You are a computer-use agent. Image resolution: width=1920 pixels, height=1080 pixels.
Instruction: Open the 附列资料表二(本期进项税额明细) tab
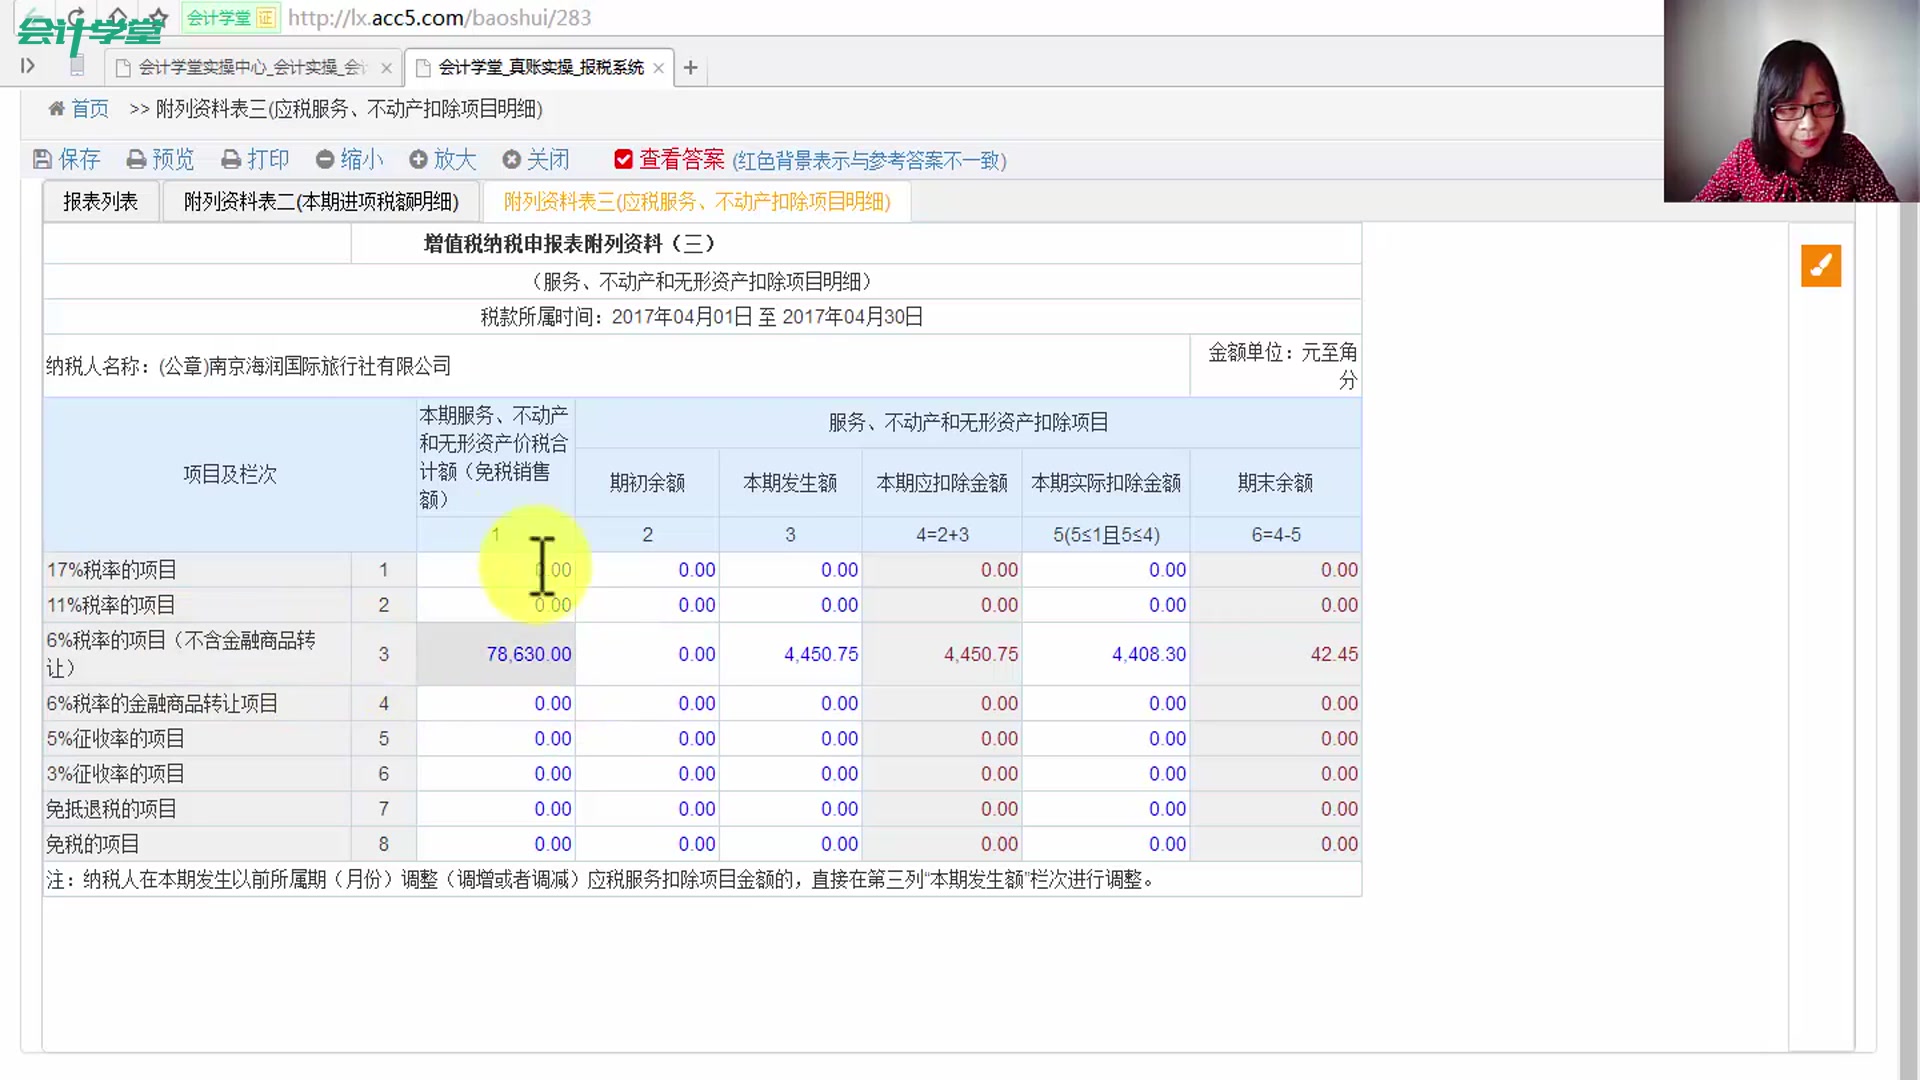point(320,200)
